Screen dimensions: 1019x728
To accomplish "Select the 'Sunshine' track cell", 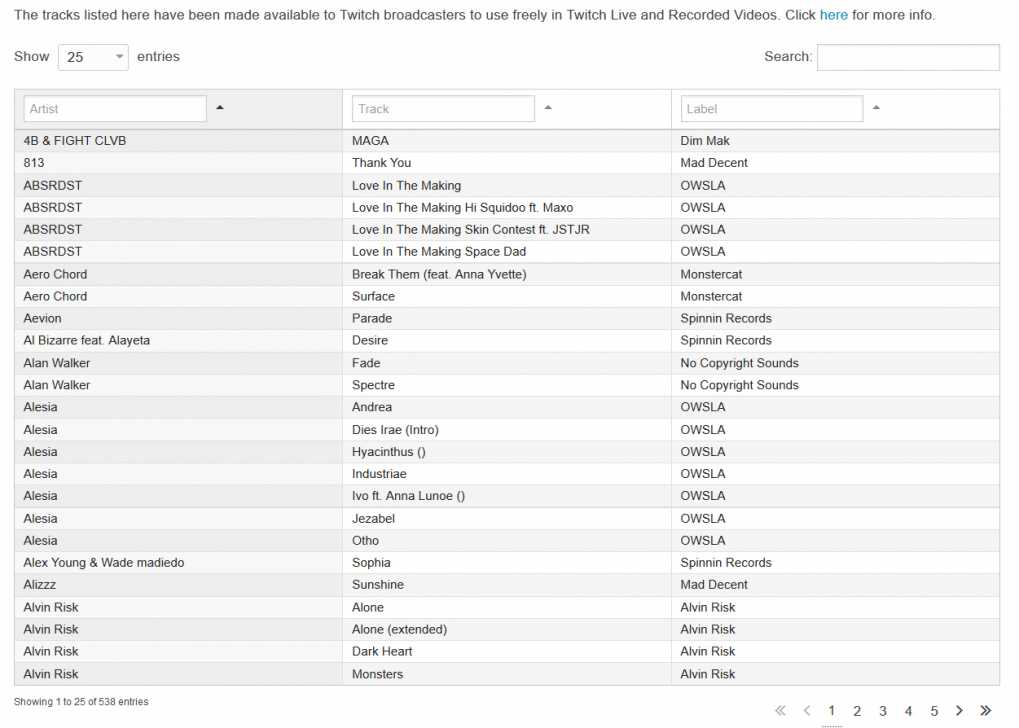I will click(x=506, y=585).
